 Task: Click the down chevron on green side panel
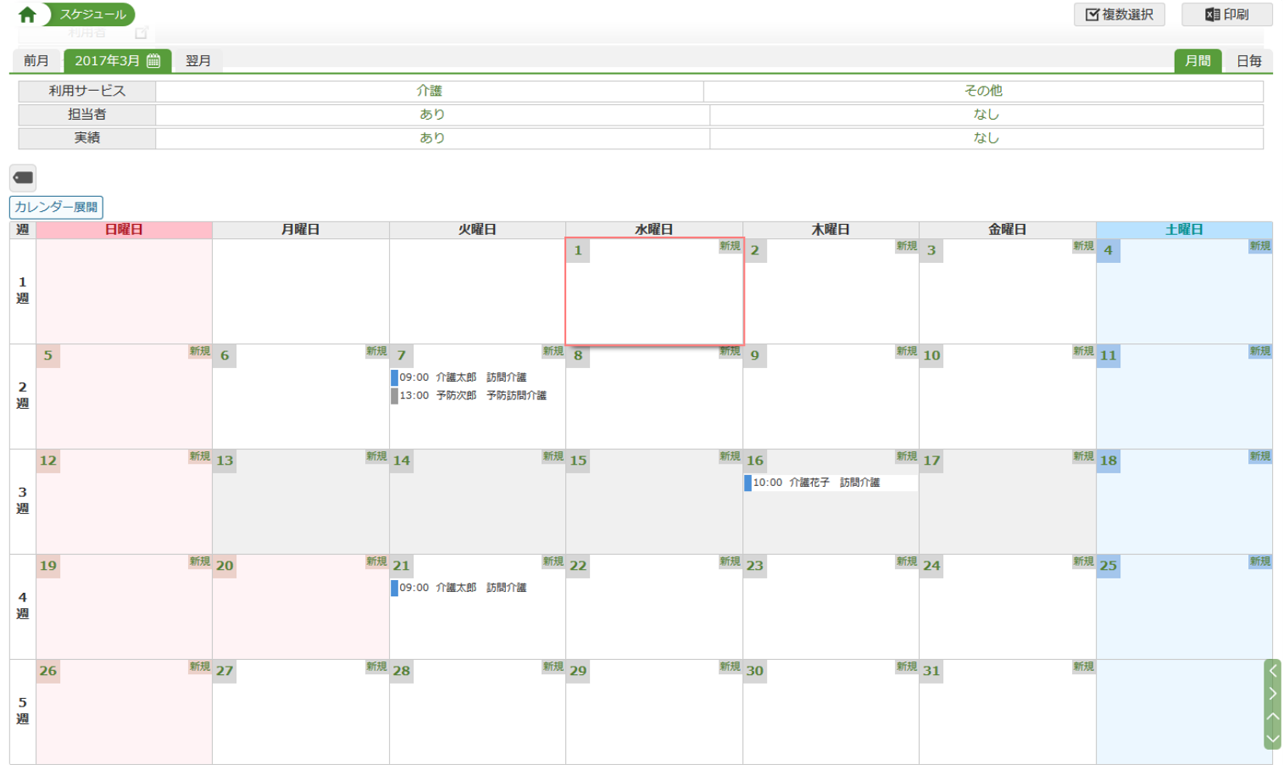tap(1272, 739)
